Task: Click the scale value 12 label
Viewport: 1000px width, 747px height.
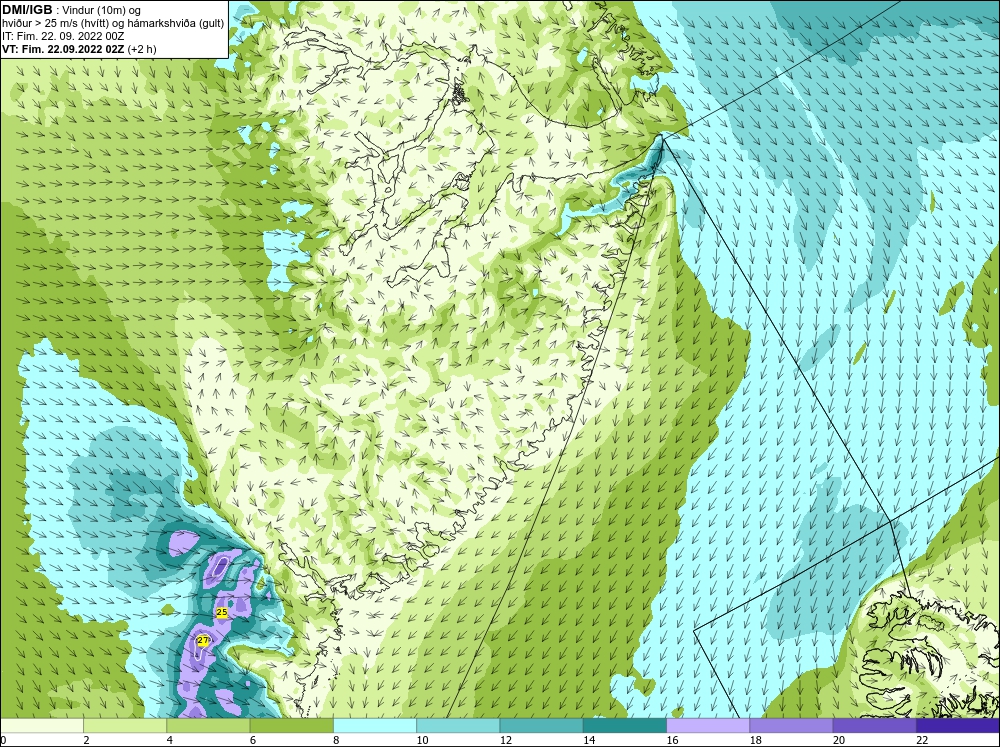Action: [505, 740]
